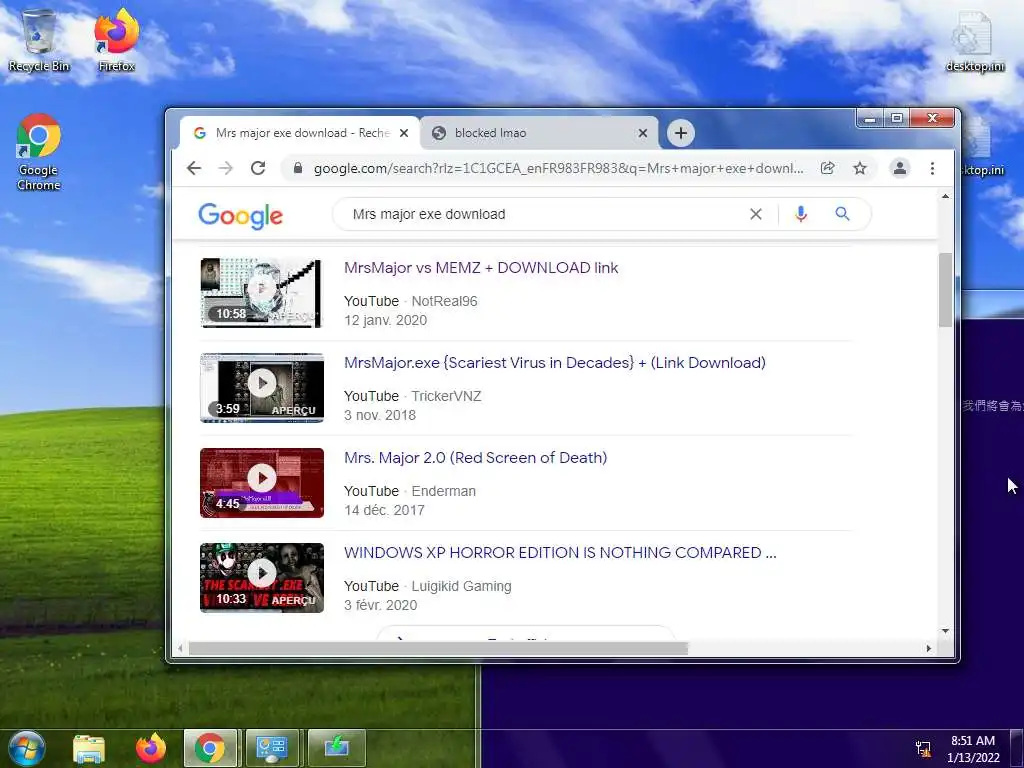Clear the search box with the X icon

tap(756, 214)
